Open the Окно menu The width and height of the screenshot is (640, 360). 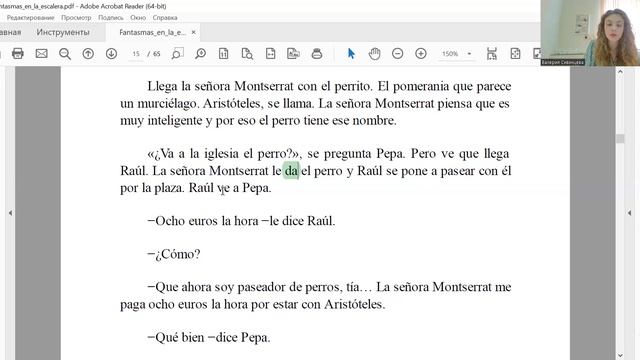tap(138, 18)
